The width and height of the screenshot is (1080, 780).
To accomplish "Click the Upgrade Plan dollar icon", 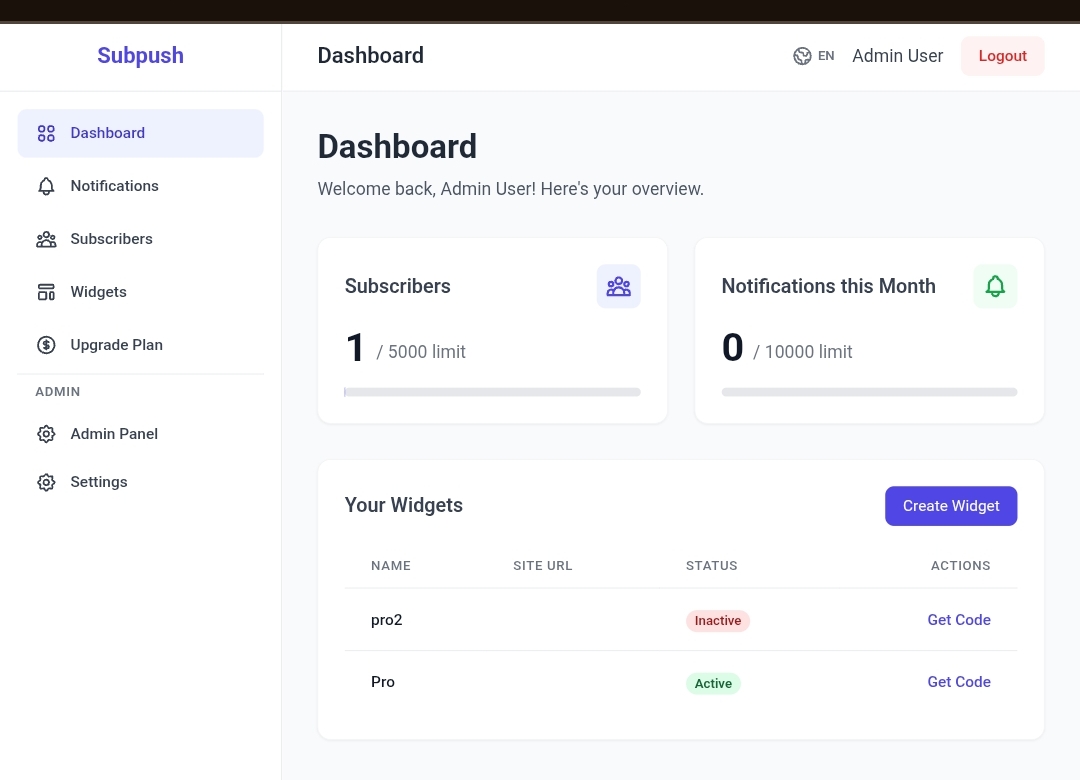I will coord(46,345).
